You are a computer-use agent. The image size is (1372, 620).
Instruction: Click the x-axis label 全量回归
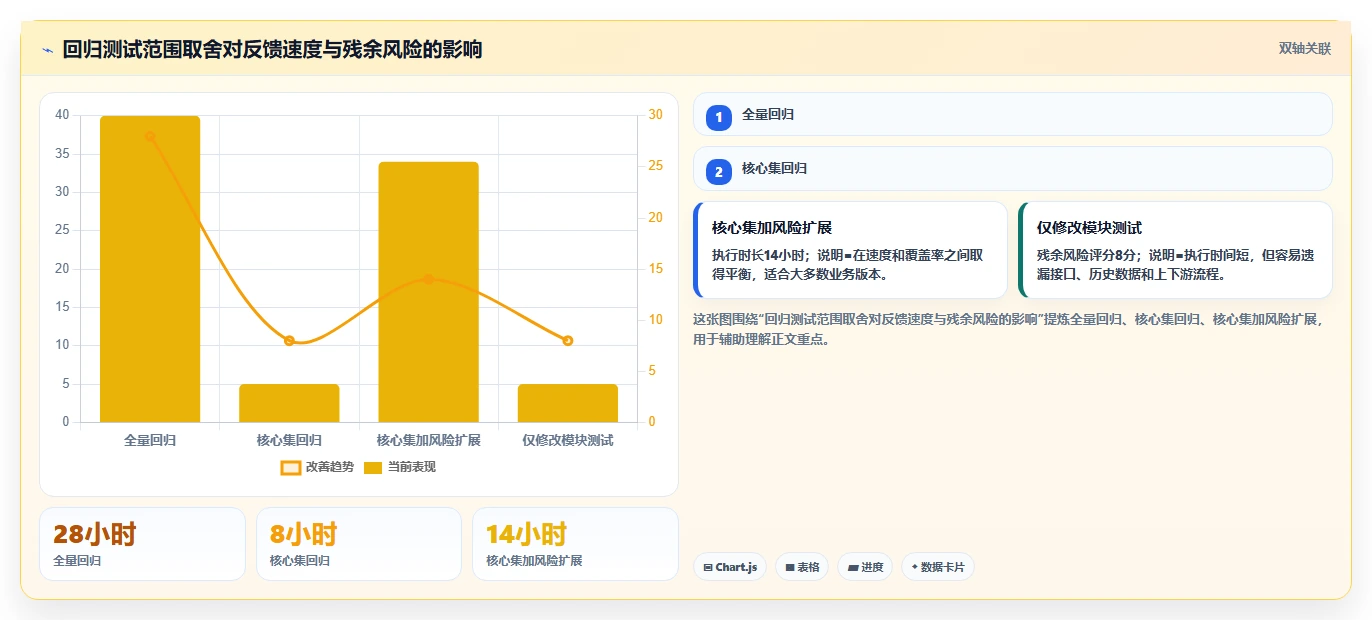[150, 440]
